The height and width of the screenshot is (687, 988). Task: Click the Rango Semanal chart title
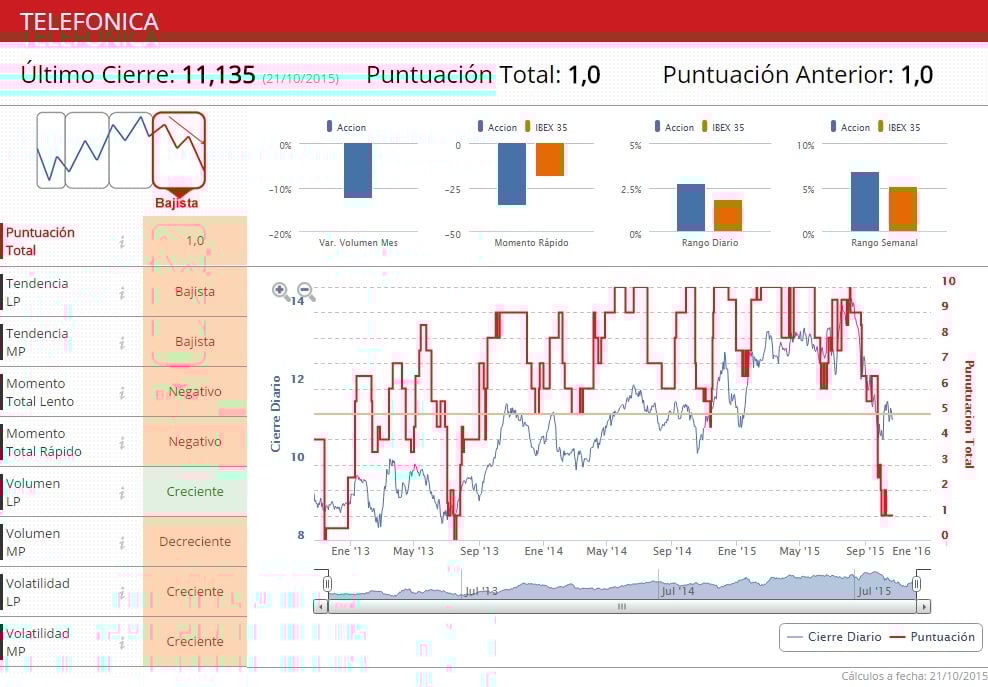pyautogui.click(x=884, y=243)
